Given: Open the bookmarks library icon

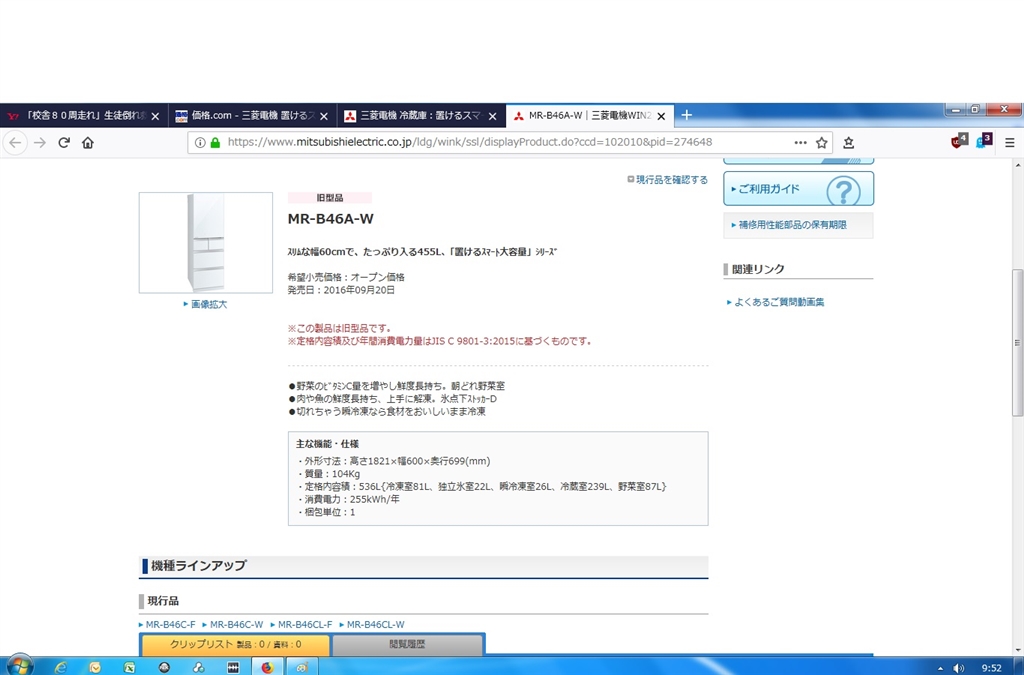Looking at the screenshot, I should click(848, 142).
